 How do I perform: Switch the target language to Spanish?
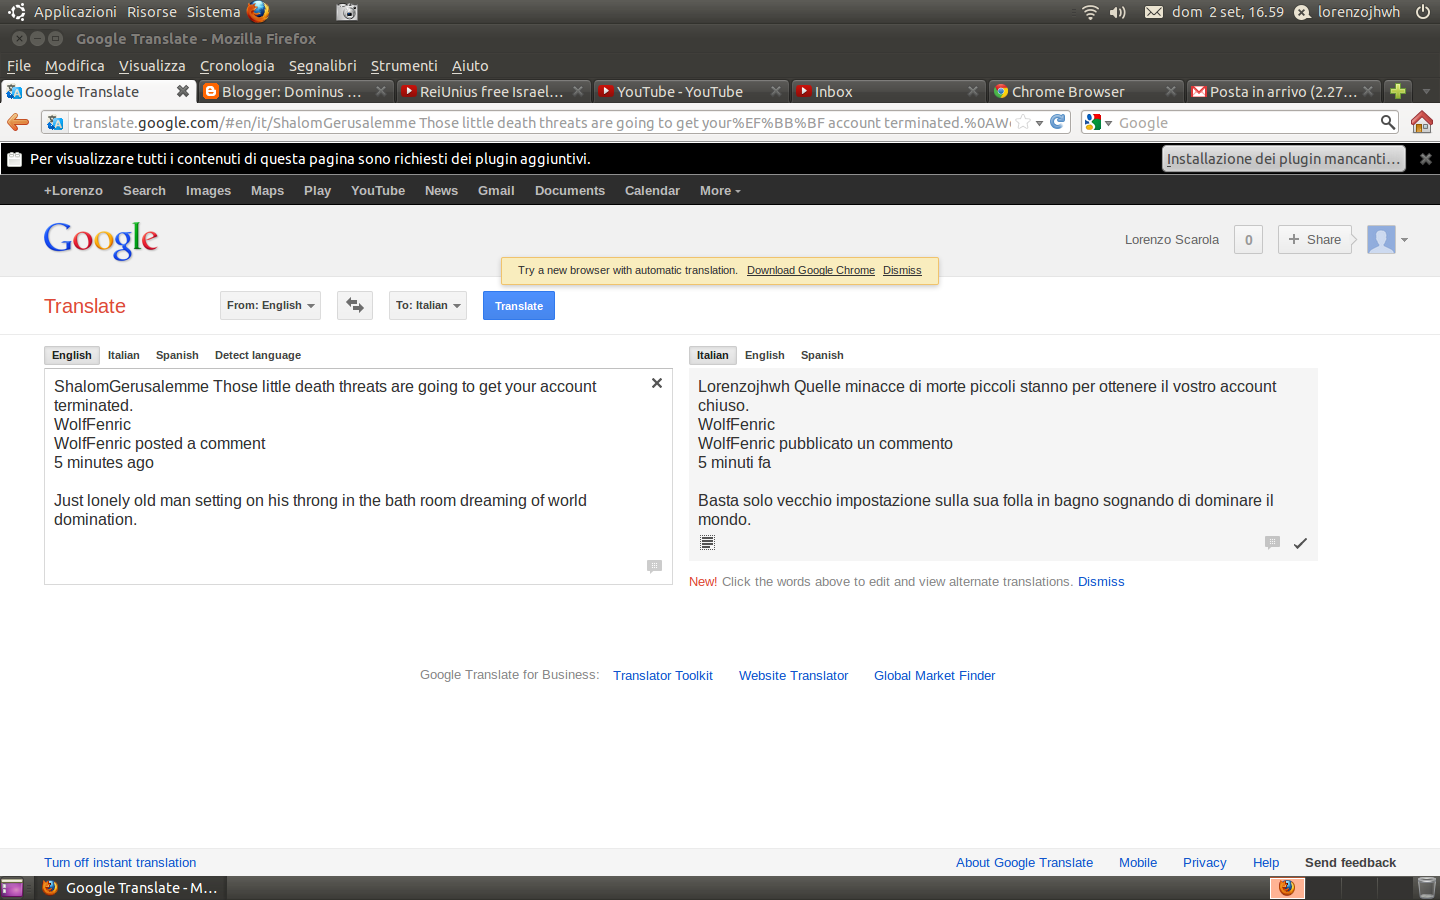822,355
